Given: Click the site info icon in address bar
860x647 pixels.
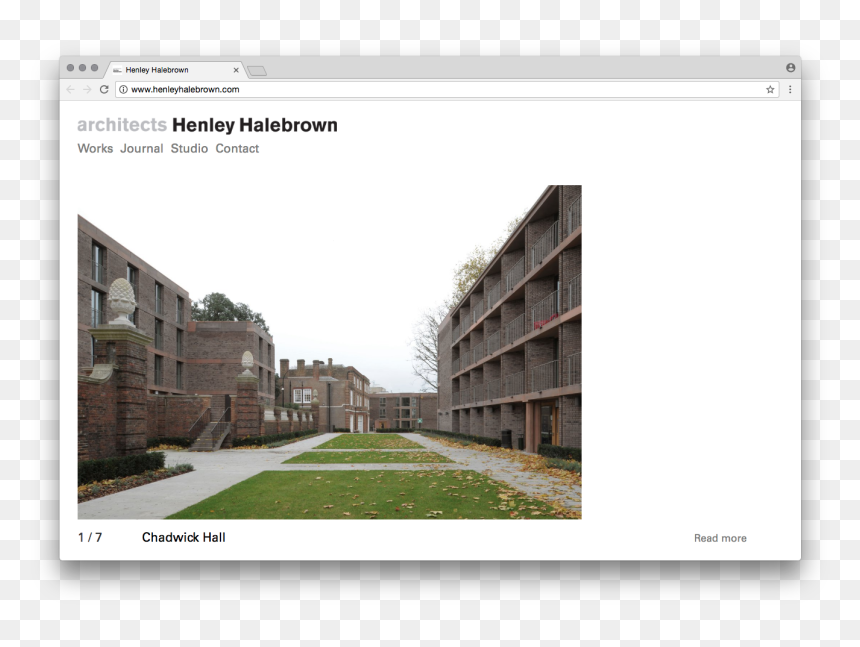Looking at the screenshot, I should (x=123, y=89).
